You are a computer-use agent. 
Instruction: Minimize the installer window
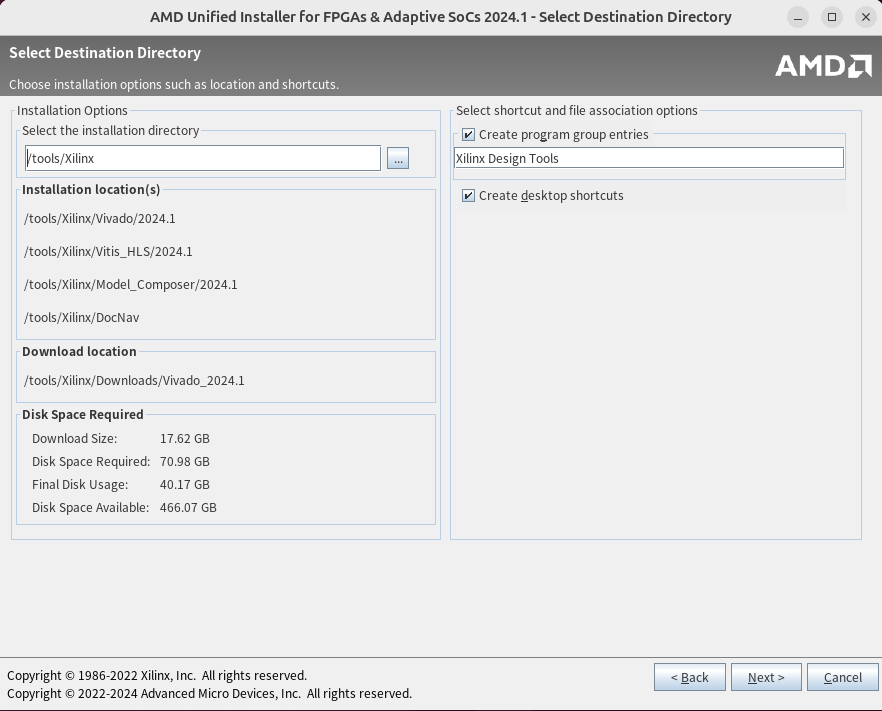coord(798,17)
